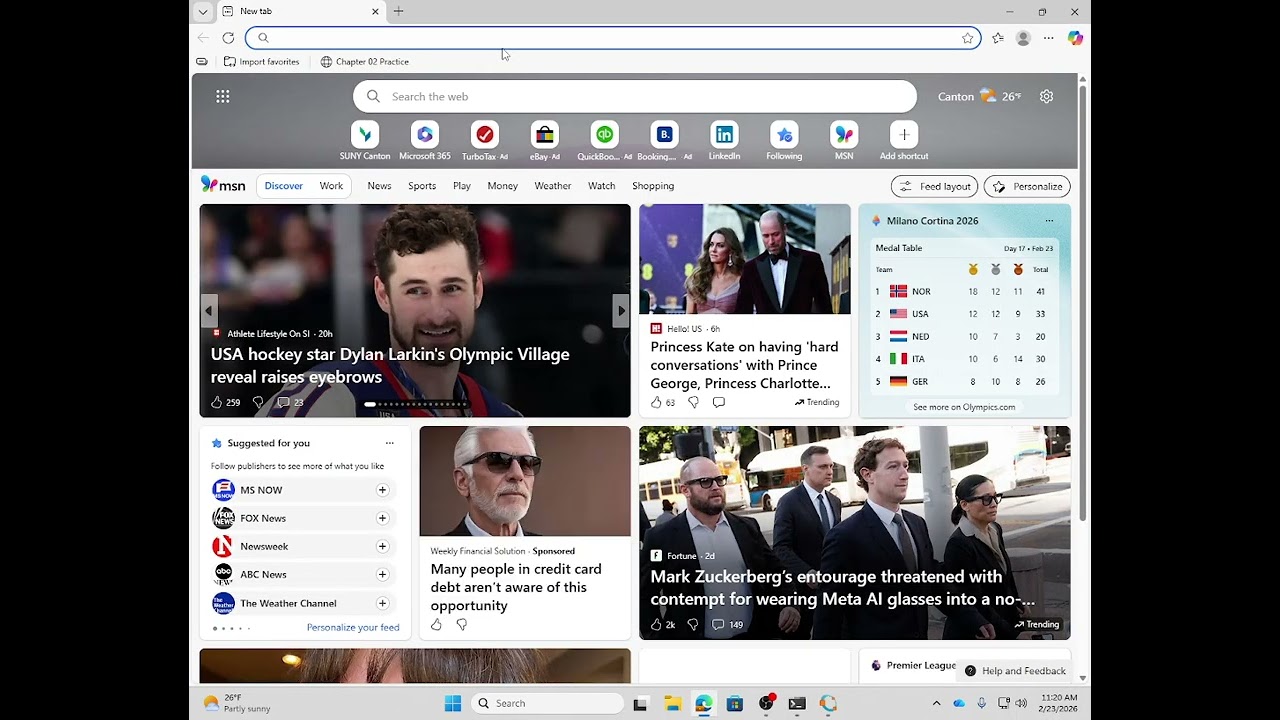This screenshot has width=1280, height=720.
Task: Follow MS NOW with the plus button
Action: tap(382, 490)
